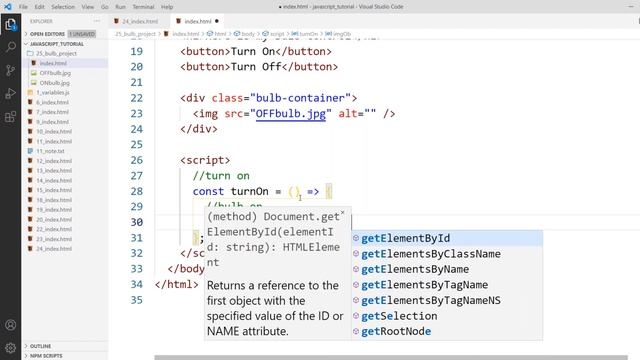Click line number 26 in gutter
This screenshot has width=640, height=360.
137,160
